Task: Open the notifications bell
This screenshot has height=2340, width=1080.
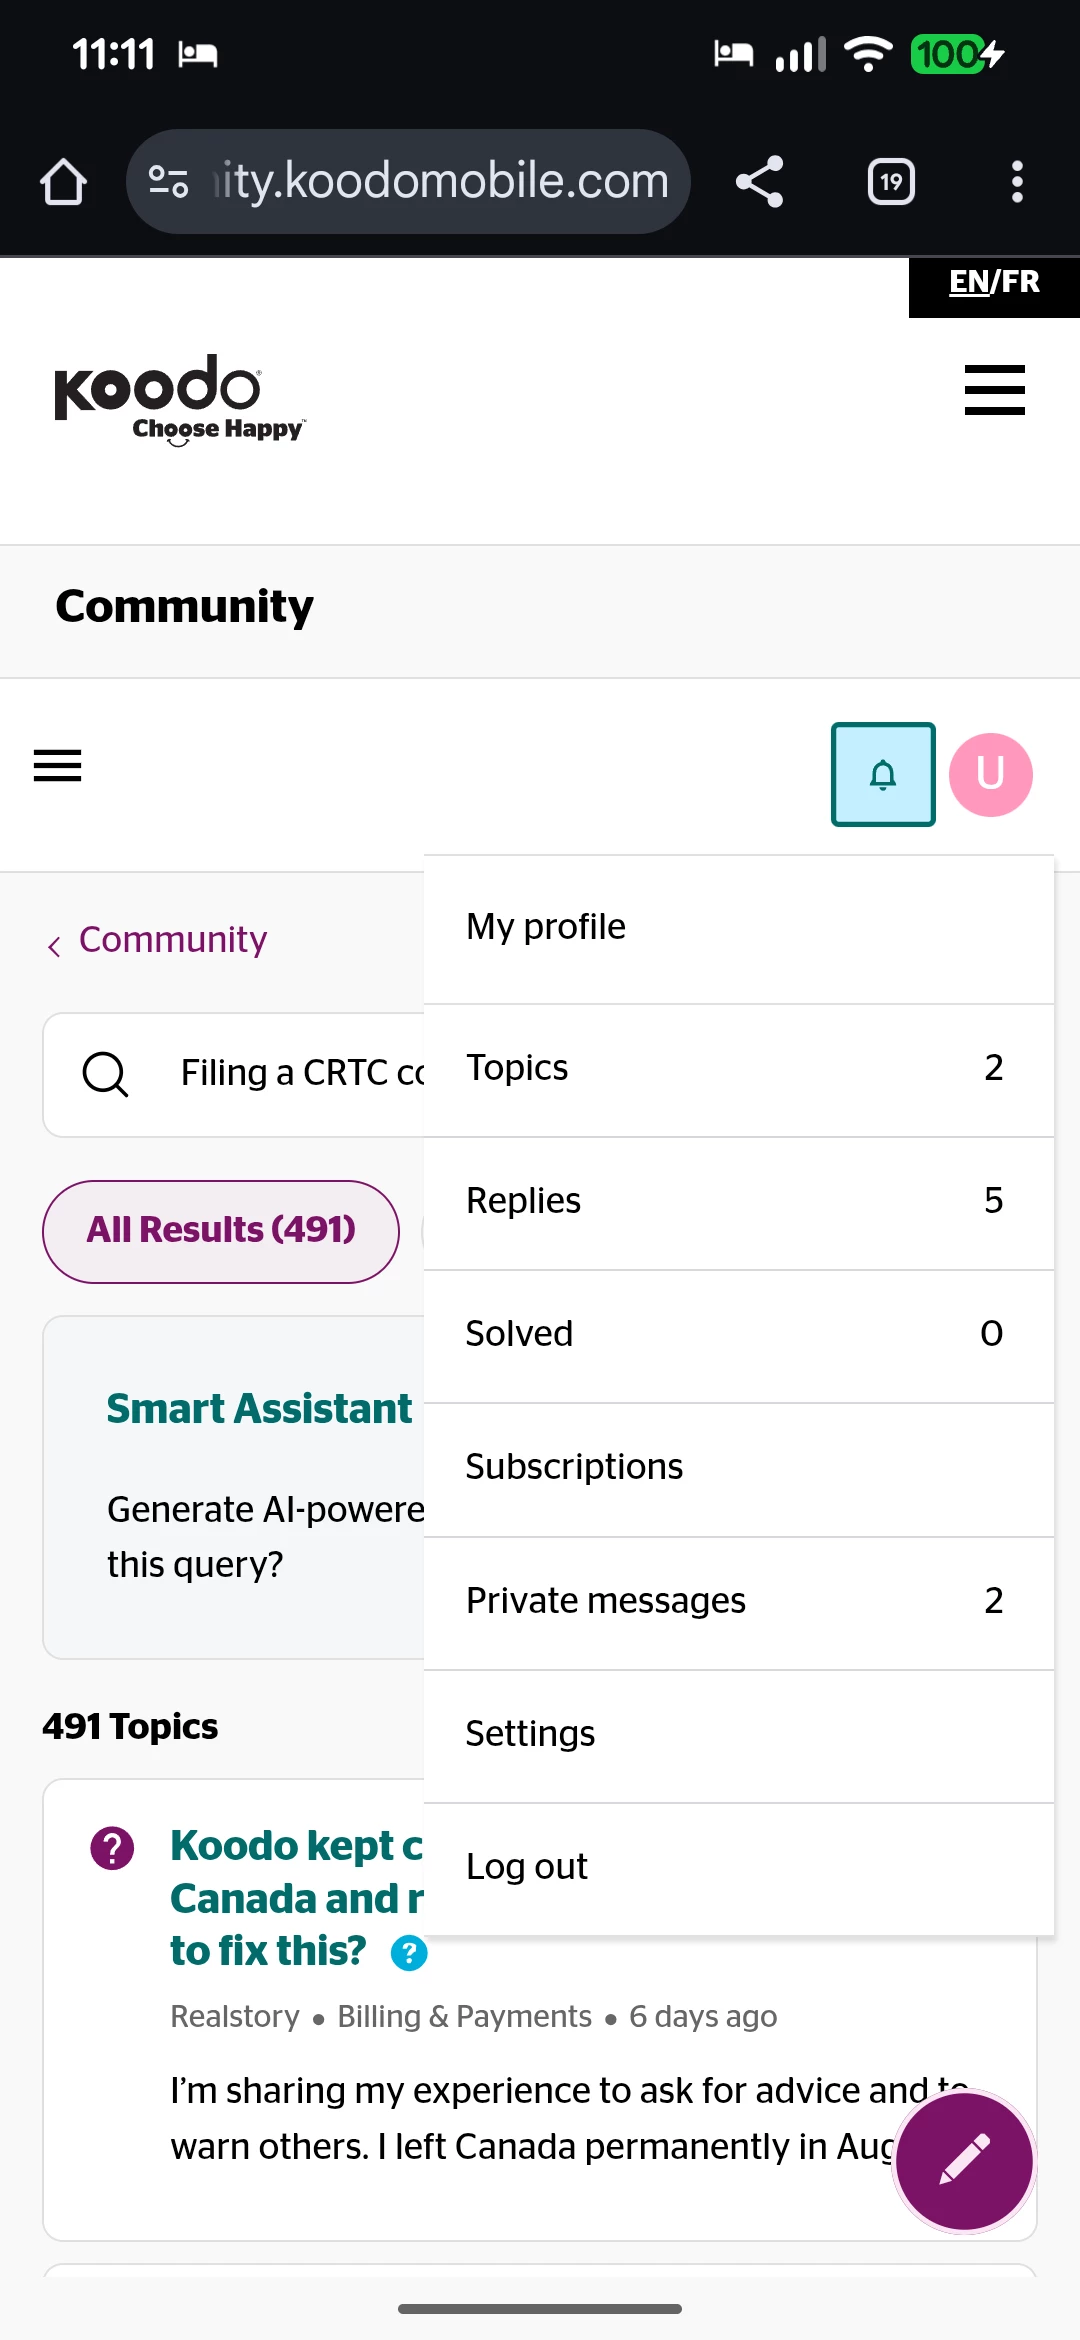Action: [x=883, y=775]
